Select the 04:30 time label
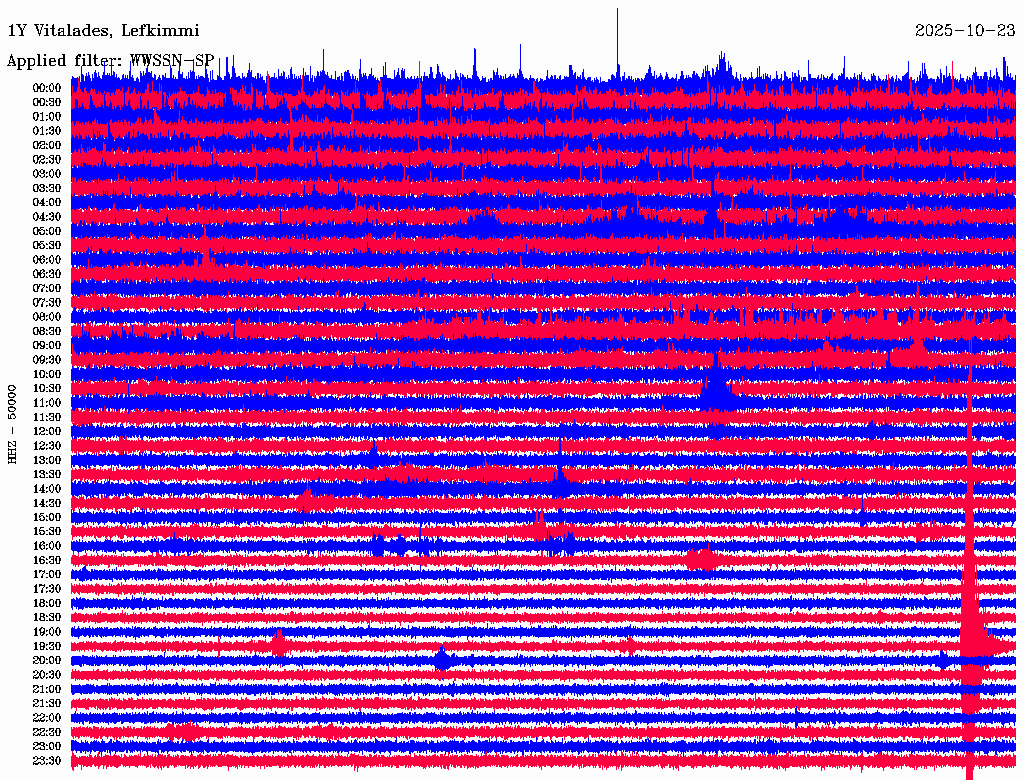The height and width of the screenshot is (780, 1024). point(47,217)
